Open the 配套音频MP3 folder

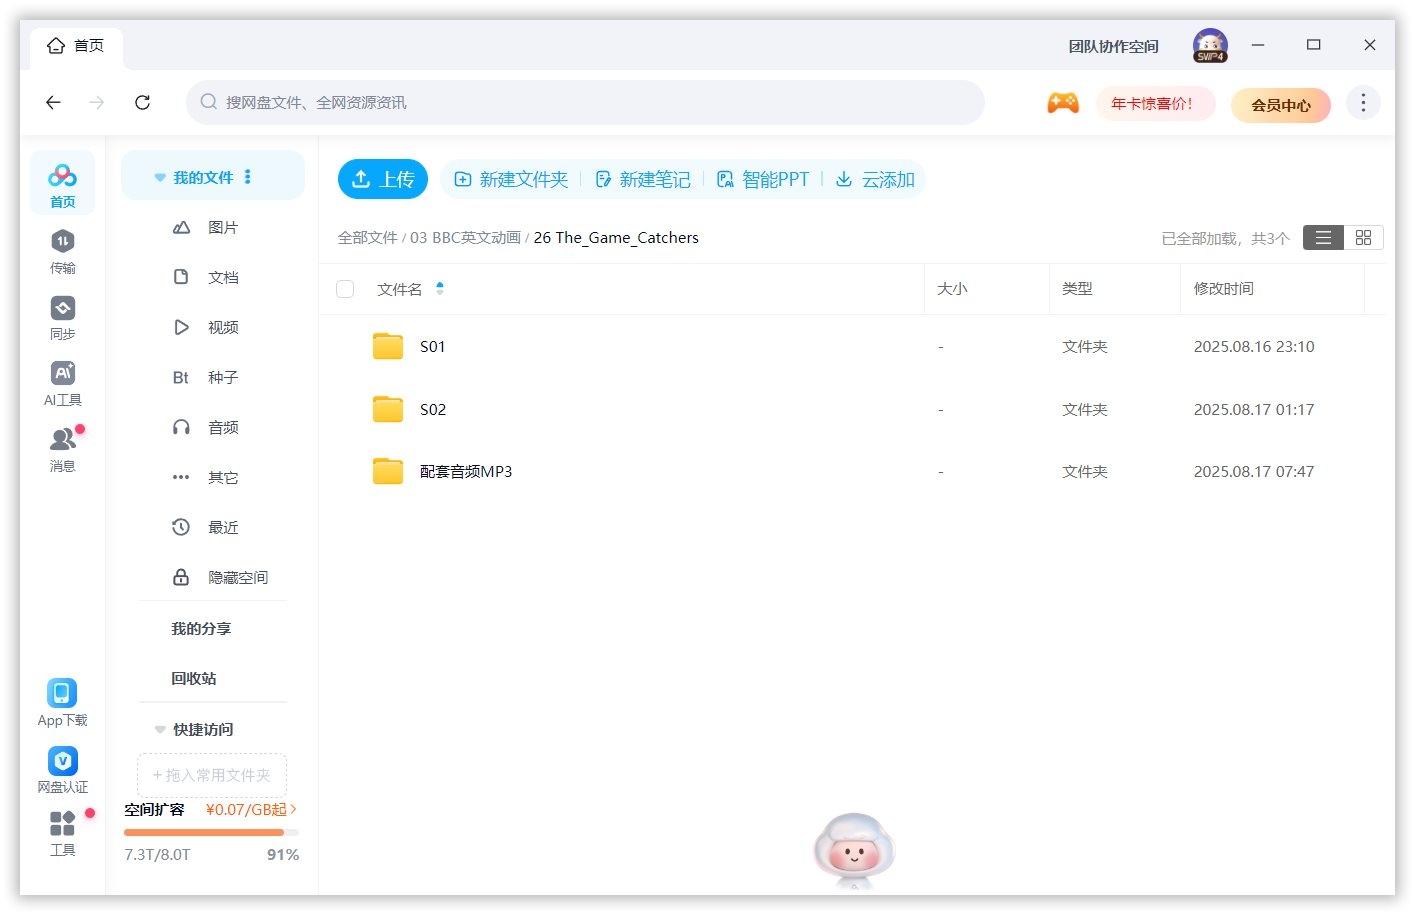[x=468, y=471]
